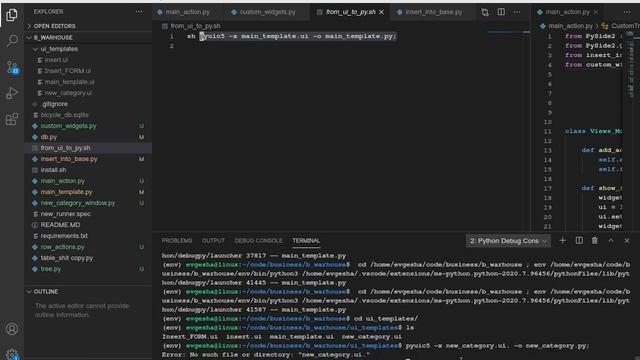
Task: Collapse the ui_templates folder
Action: pyautogui.click(x=88, y=49)
